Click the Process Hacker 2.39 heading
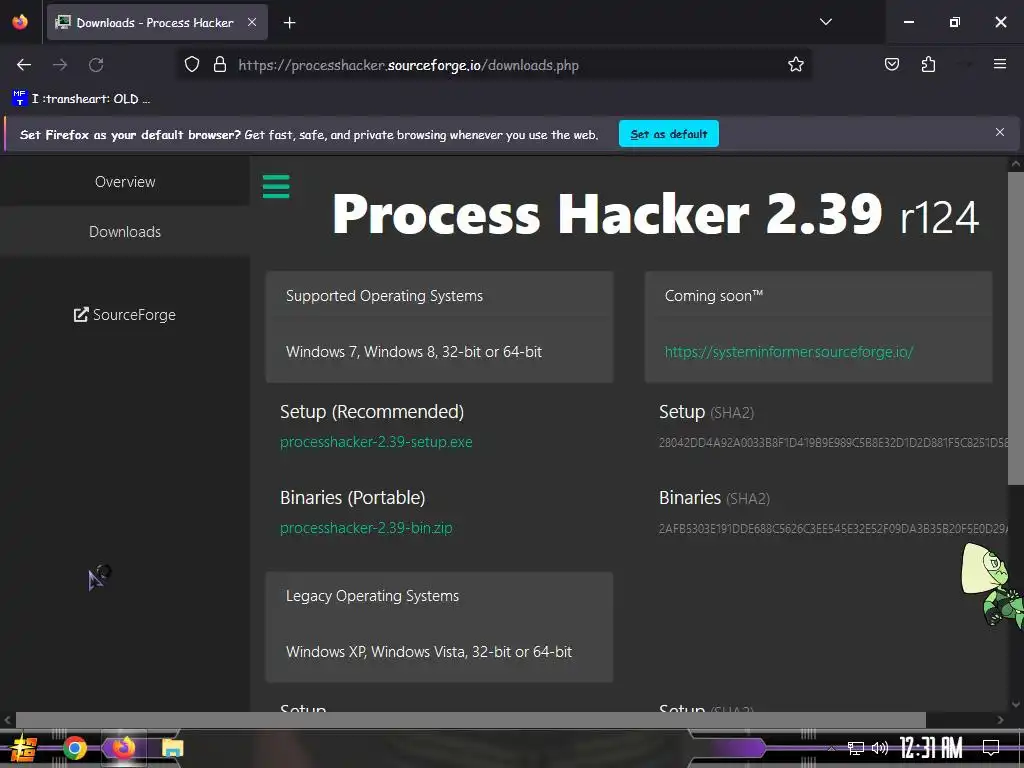Viewport: 1024px width, 768px height. [655, 214]
